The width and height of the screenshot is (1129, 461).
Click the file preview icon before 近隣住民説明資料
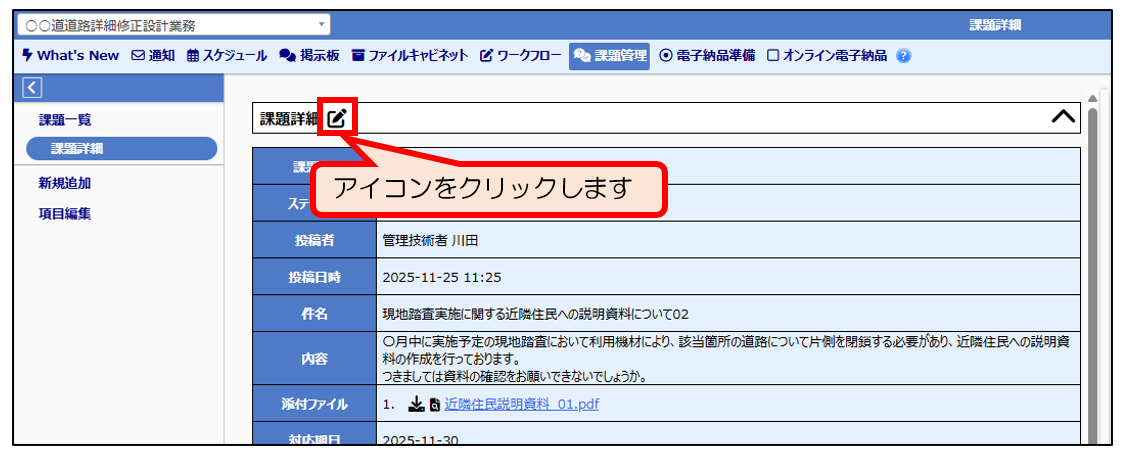[x=434, y=405]
